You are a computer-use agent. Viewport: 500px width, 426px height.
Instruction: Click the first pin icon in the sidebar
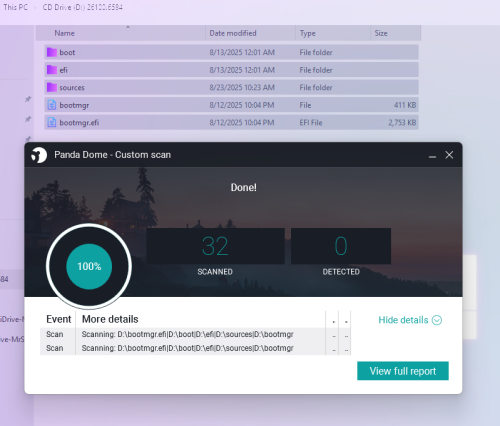coord(28,99)
